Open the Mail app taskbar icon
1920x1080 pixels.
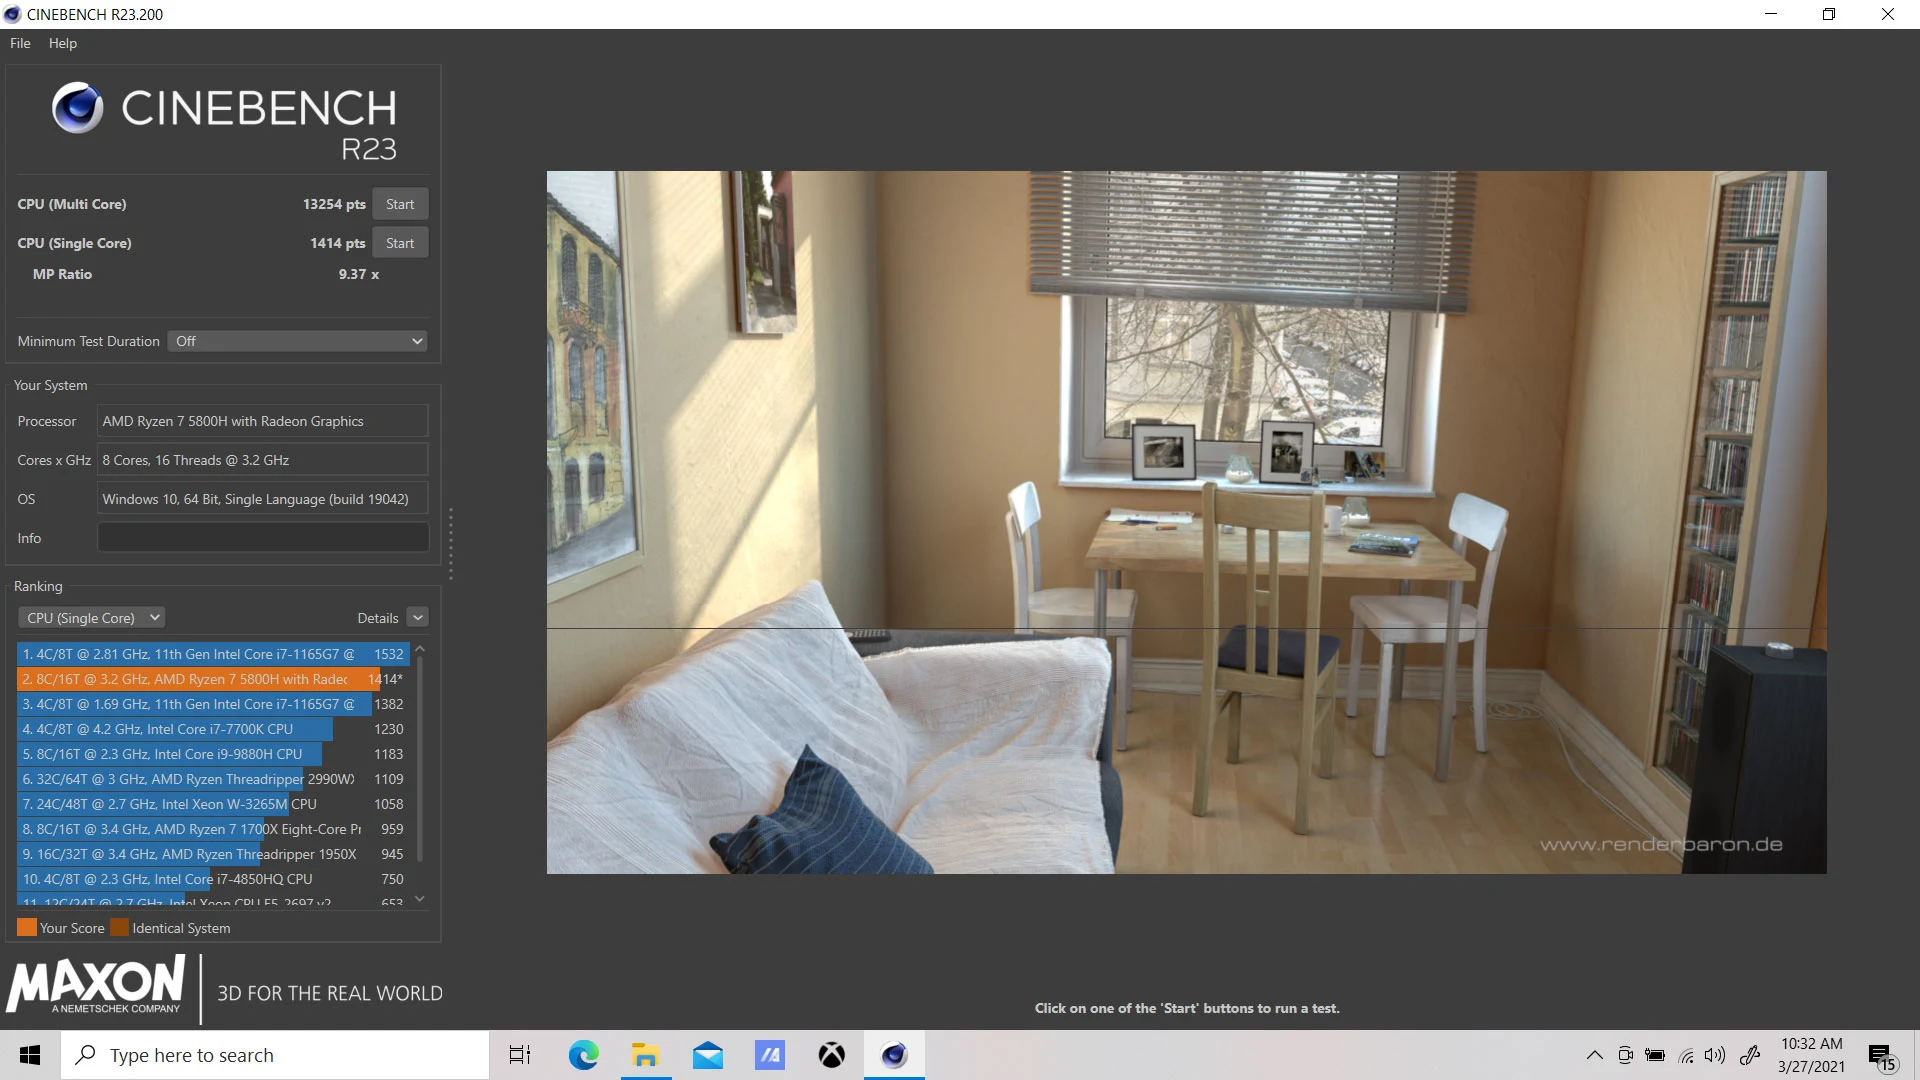(x=708, y=1055)
